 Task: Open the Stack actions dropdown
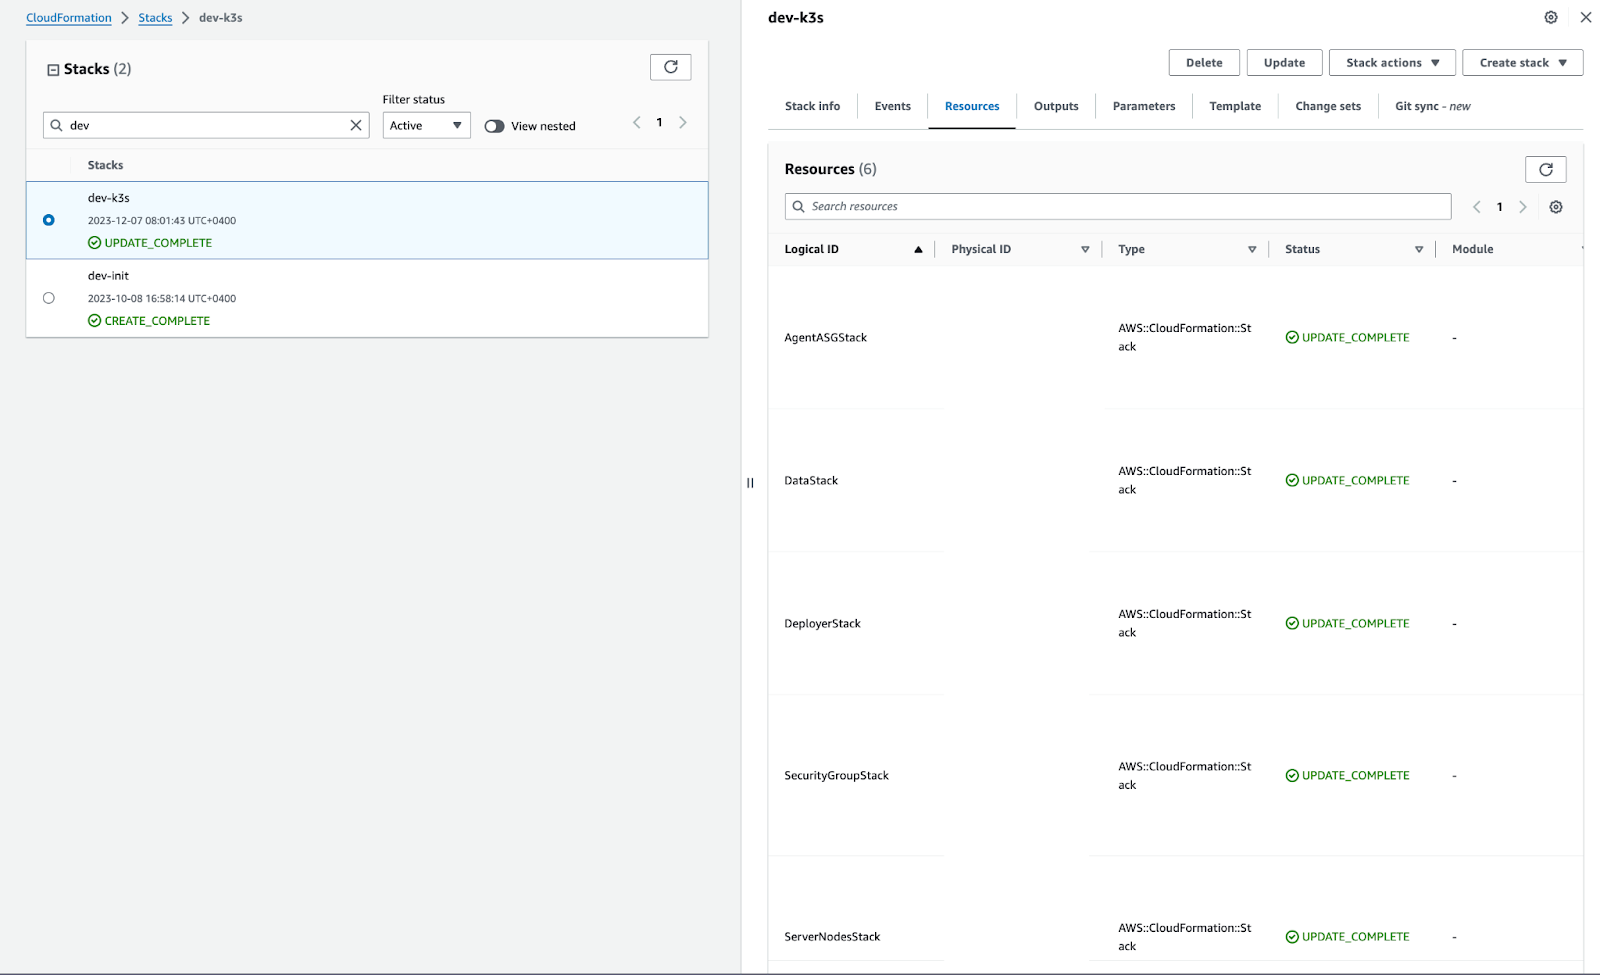click(x=1391, y=62)
